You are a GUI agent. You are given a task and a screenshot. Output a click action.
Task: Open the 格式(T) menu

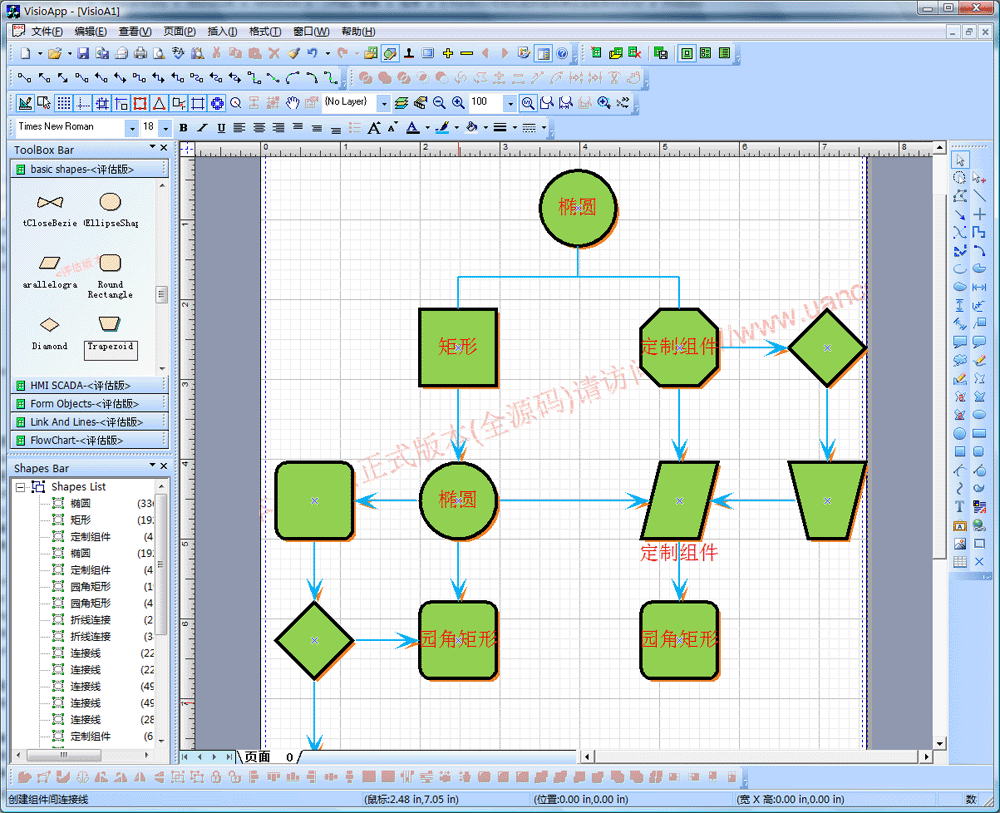(x=265, y=31)
